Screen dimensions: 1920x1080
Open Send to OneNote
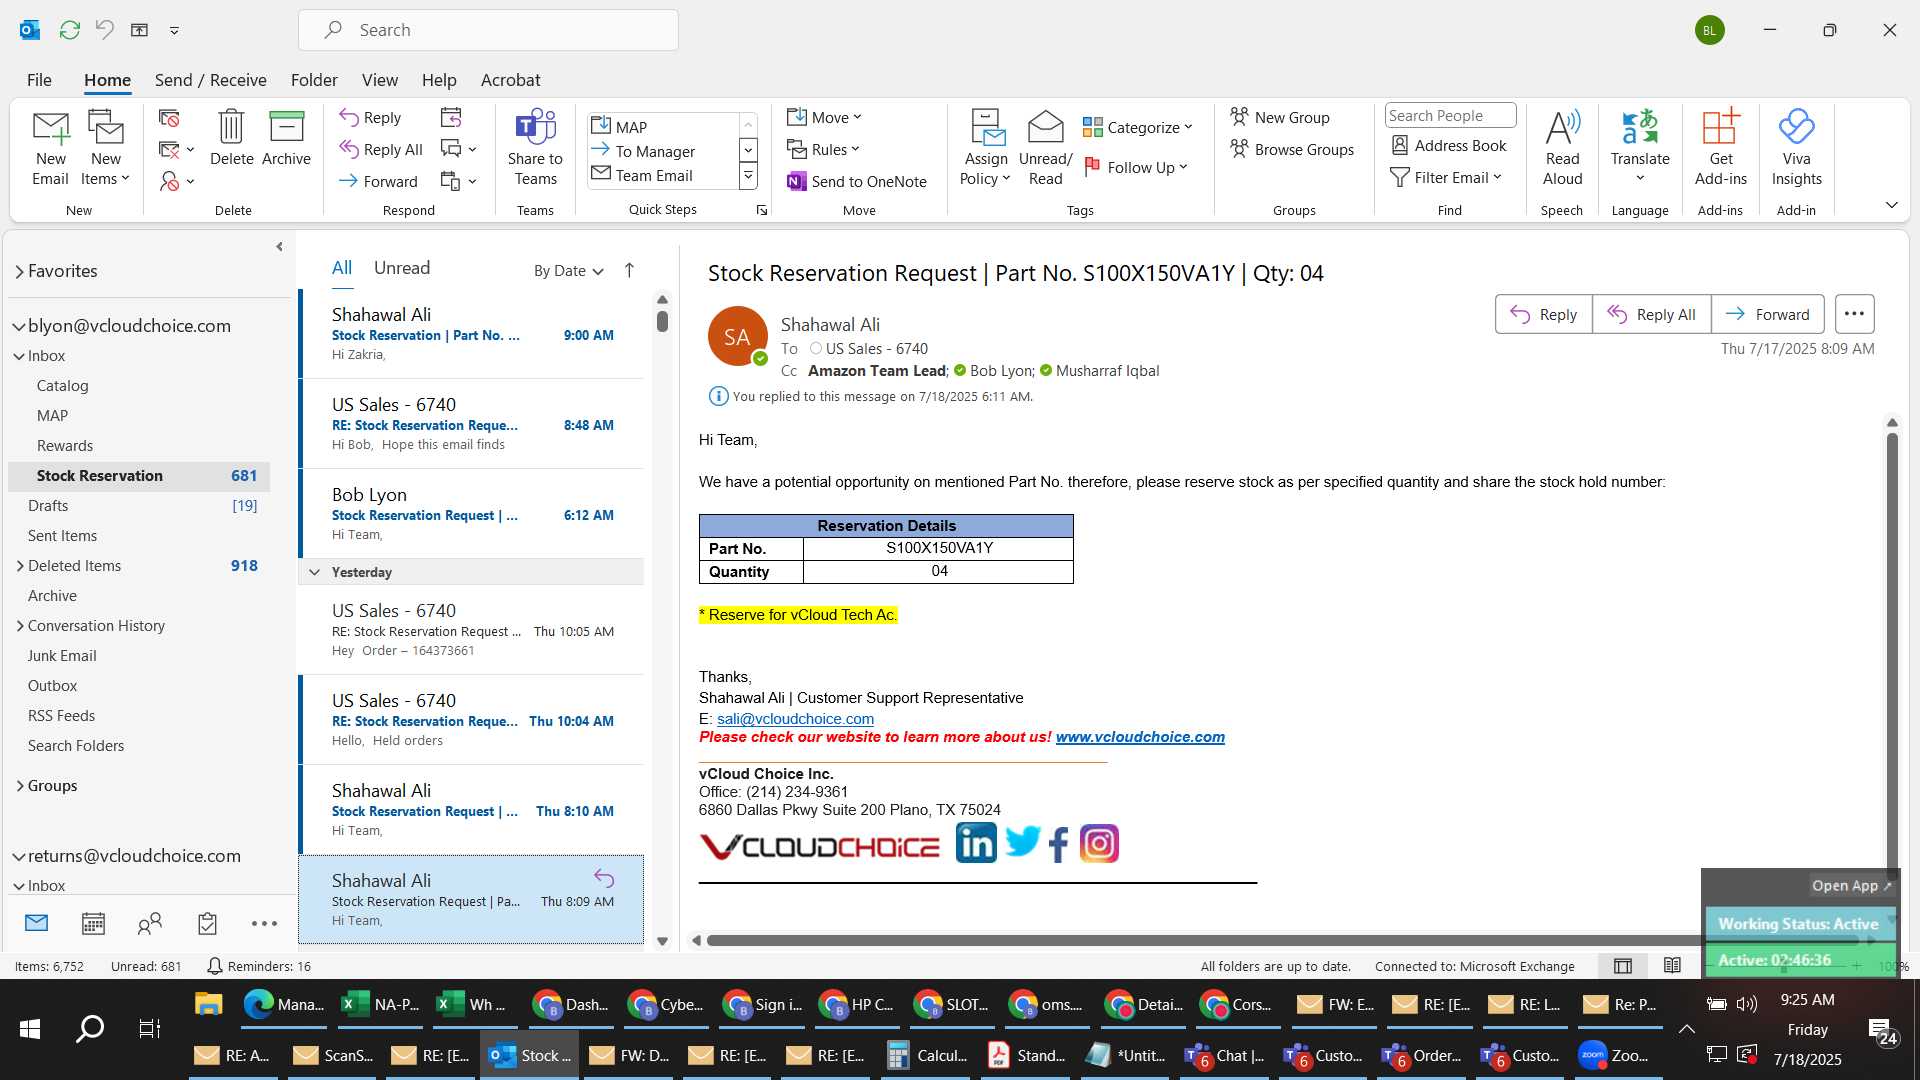click(857, 181)
